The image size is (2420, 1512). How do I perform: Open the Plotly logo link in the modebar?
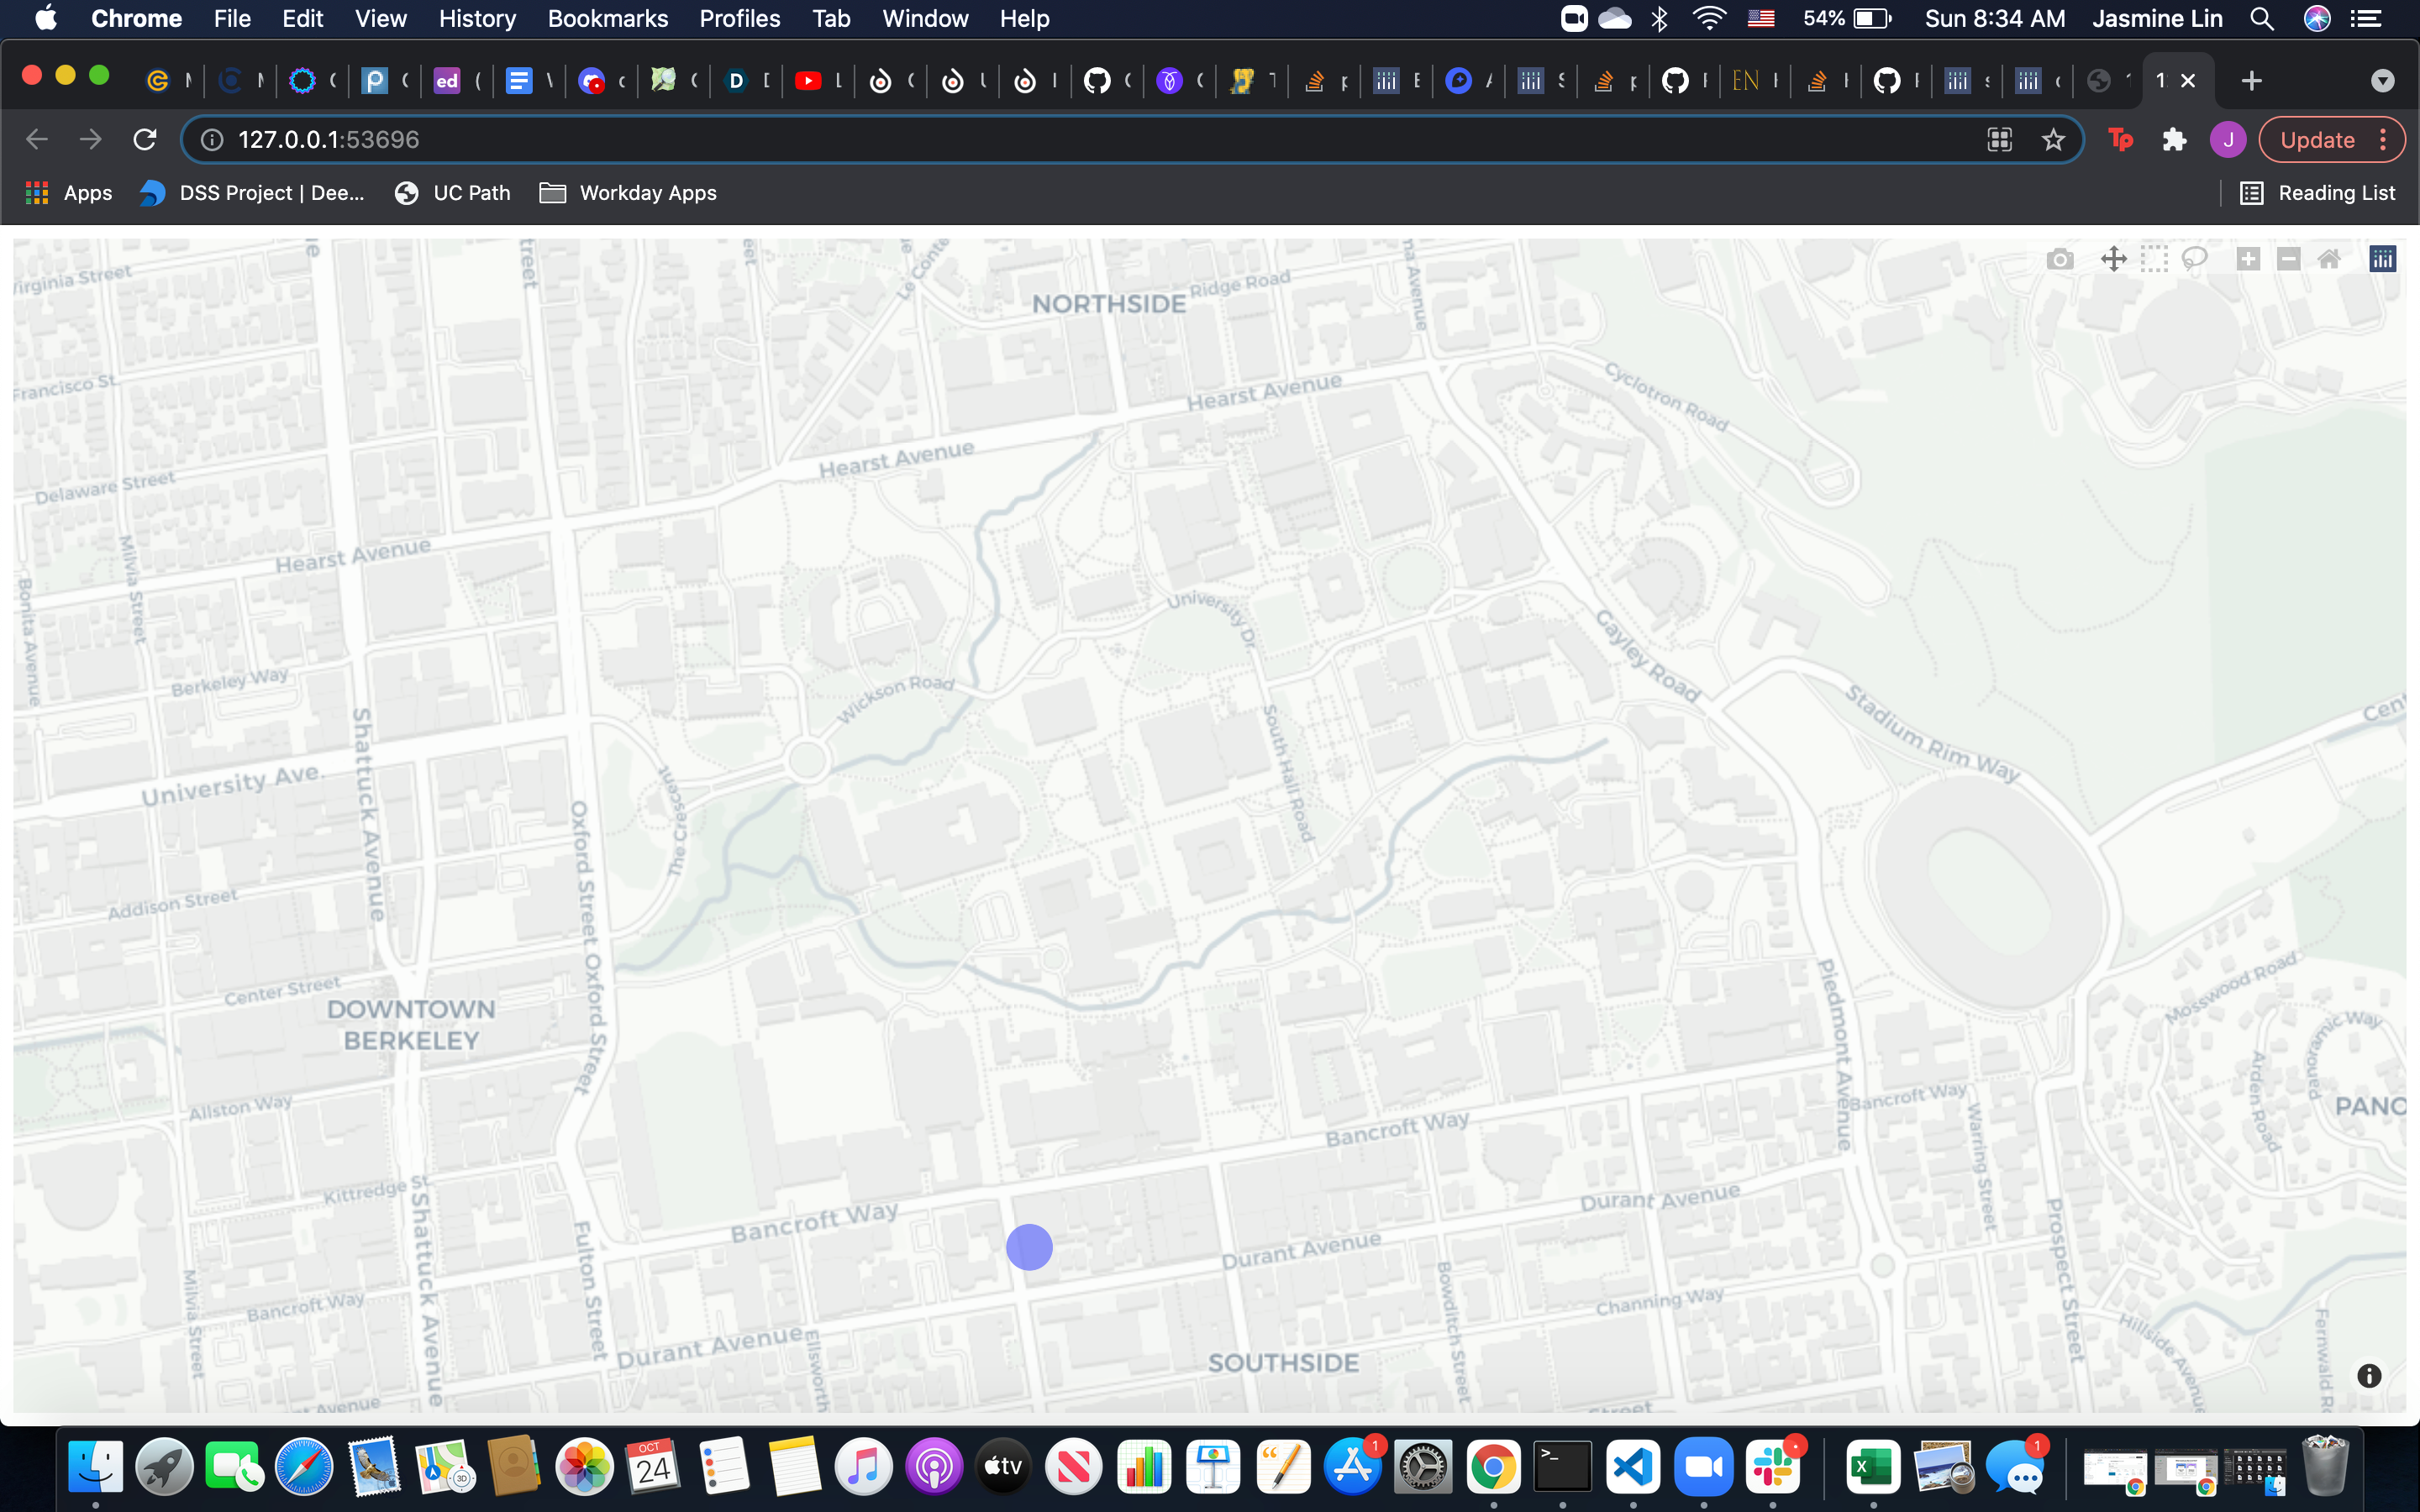coord(2382,260)
